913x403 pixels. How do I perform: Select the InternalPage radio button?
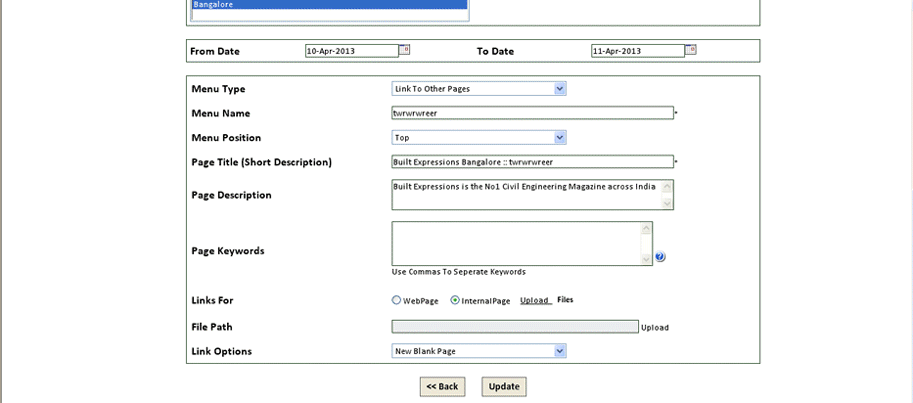[x=455, y=300]
